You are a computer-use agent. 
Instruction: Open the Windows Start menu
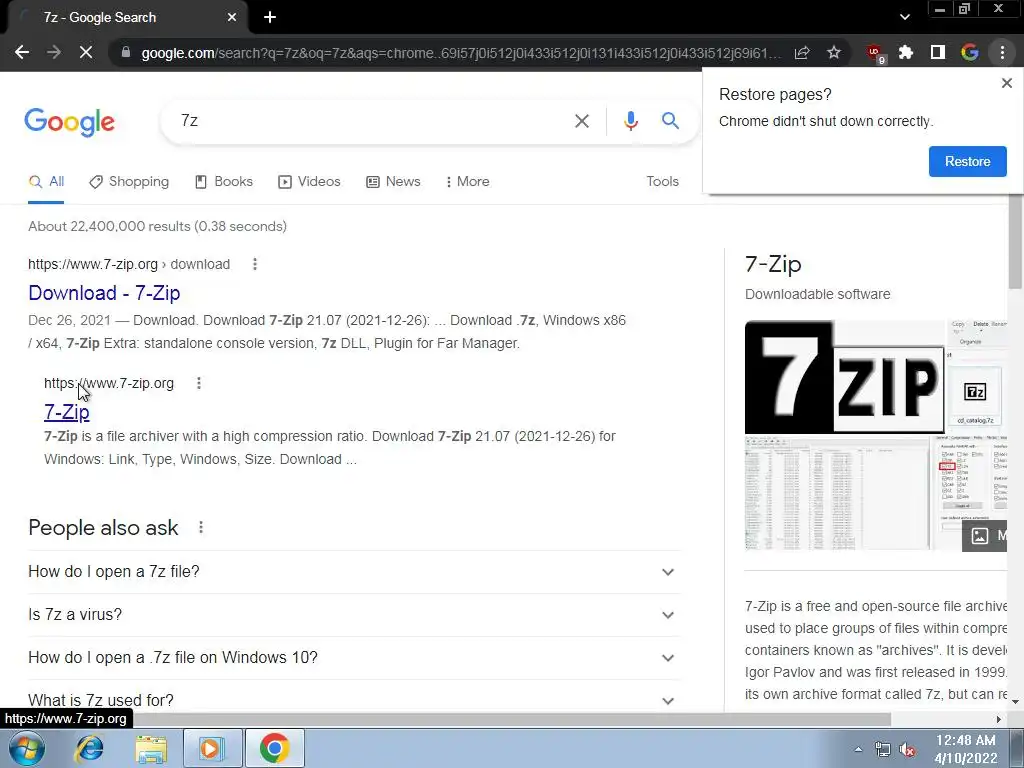click(26, 748)
